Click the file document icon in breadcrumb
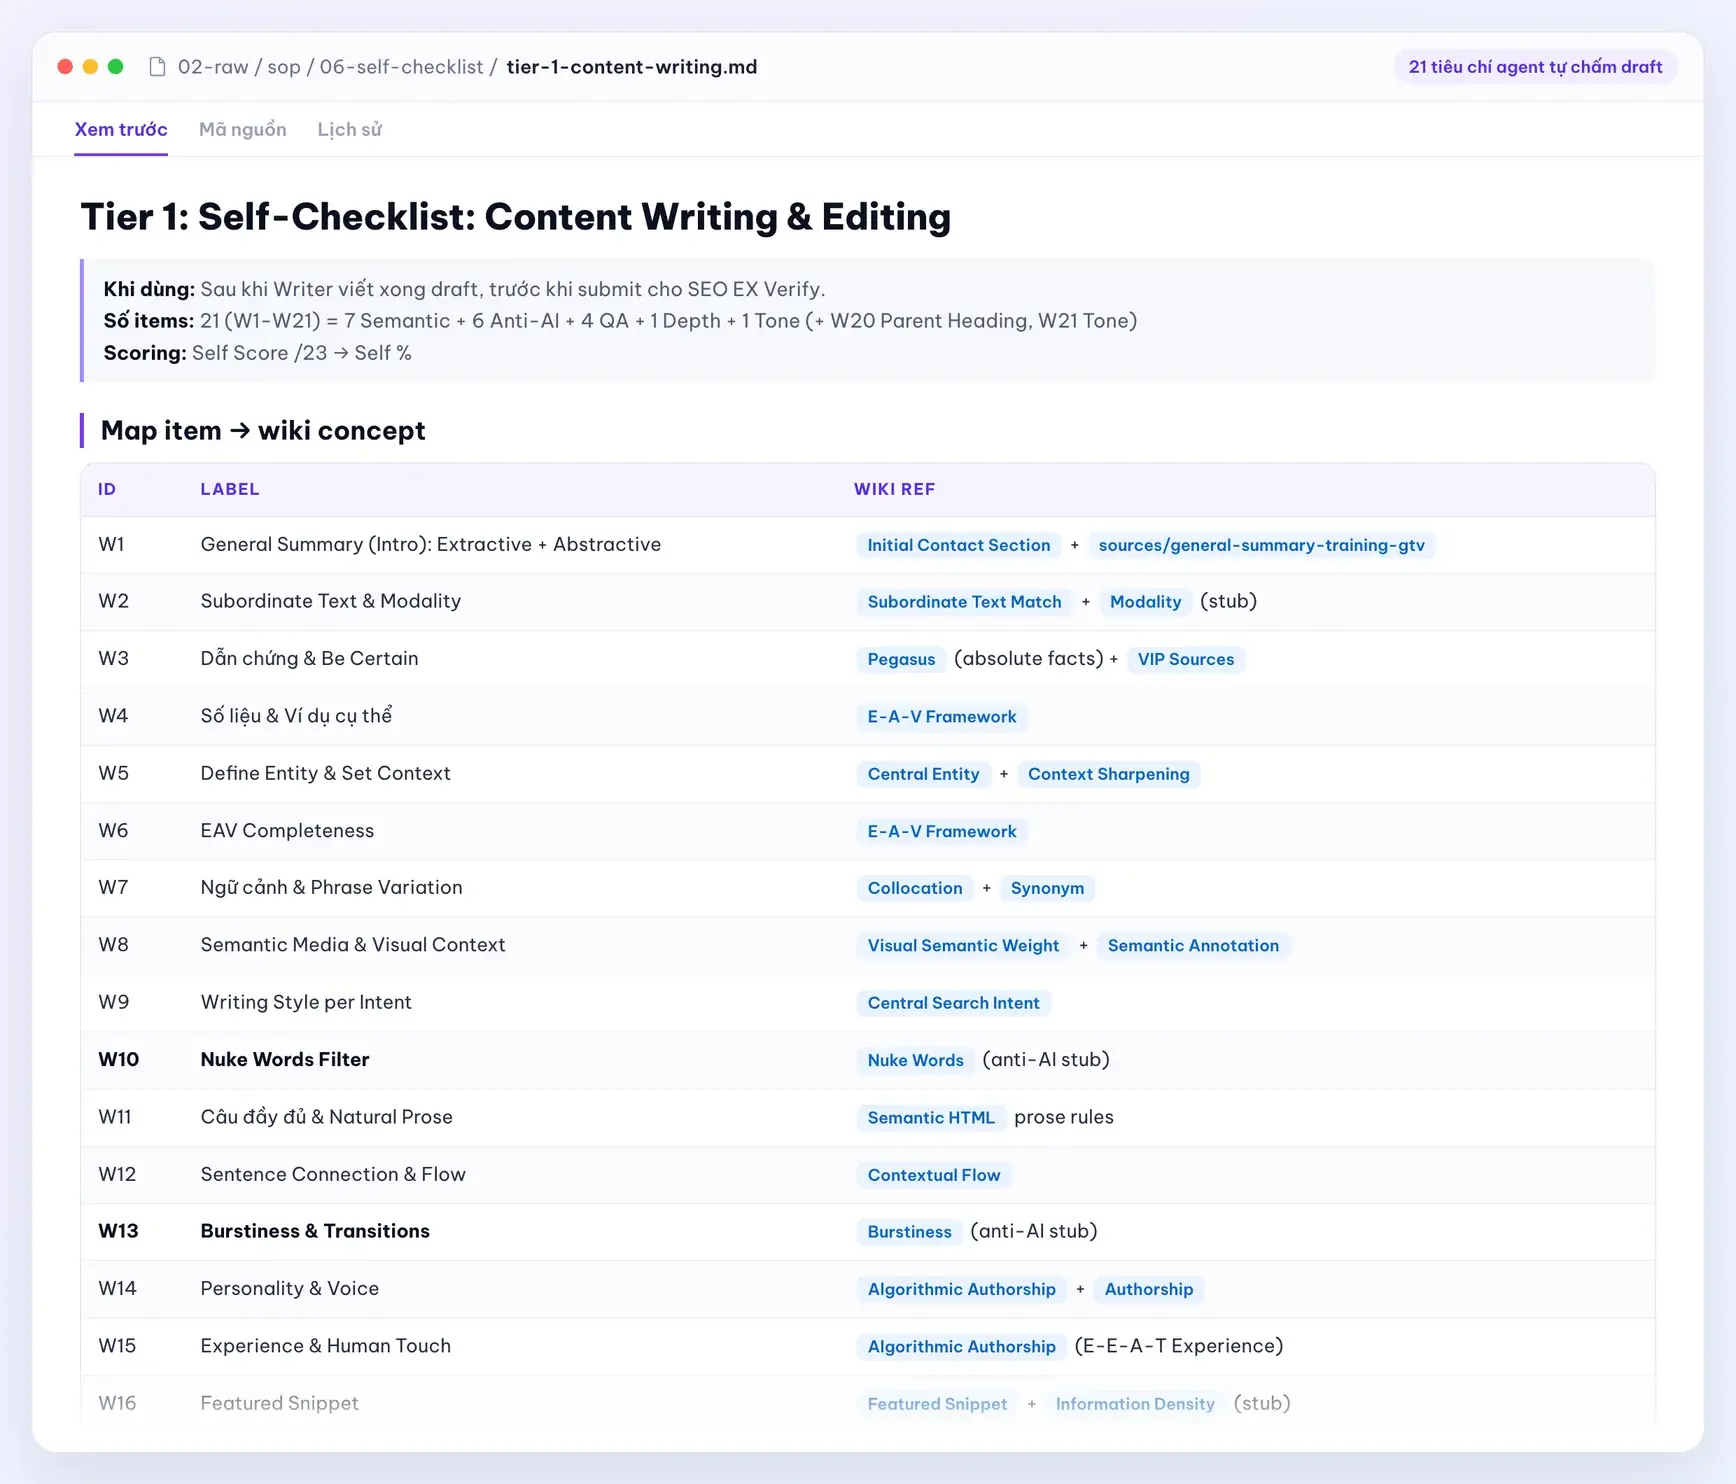 (x=157, y=67)
